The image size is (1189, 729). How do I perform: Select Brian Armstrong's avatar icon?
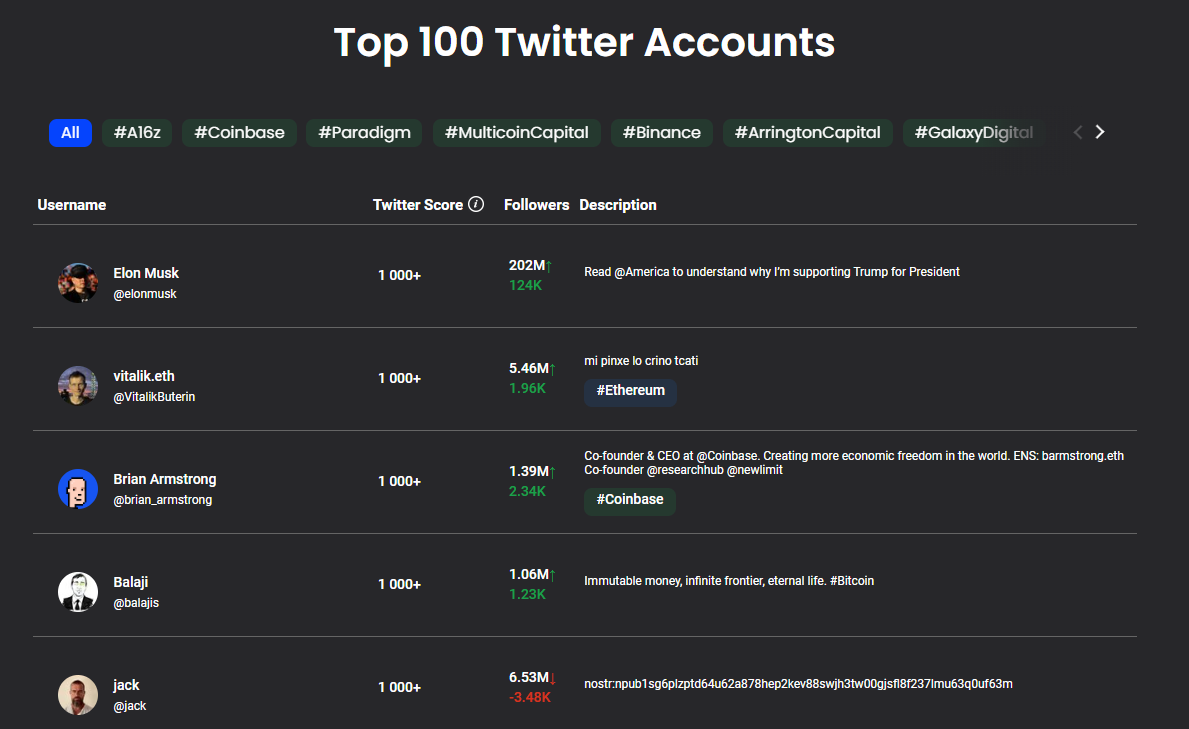(78, 489)
